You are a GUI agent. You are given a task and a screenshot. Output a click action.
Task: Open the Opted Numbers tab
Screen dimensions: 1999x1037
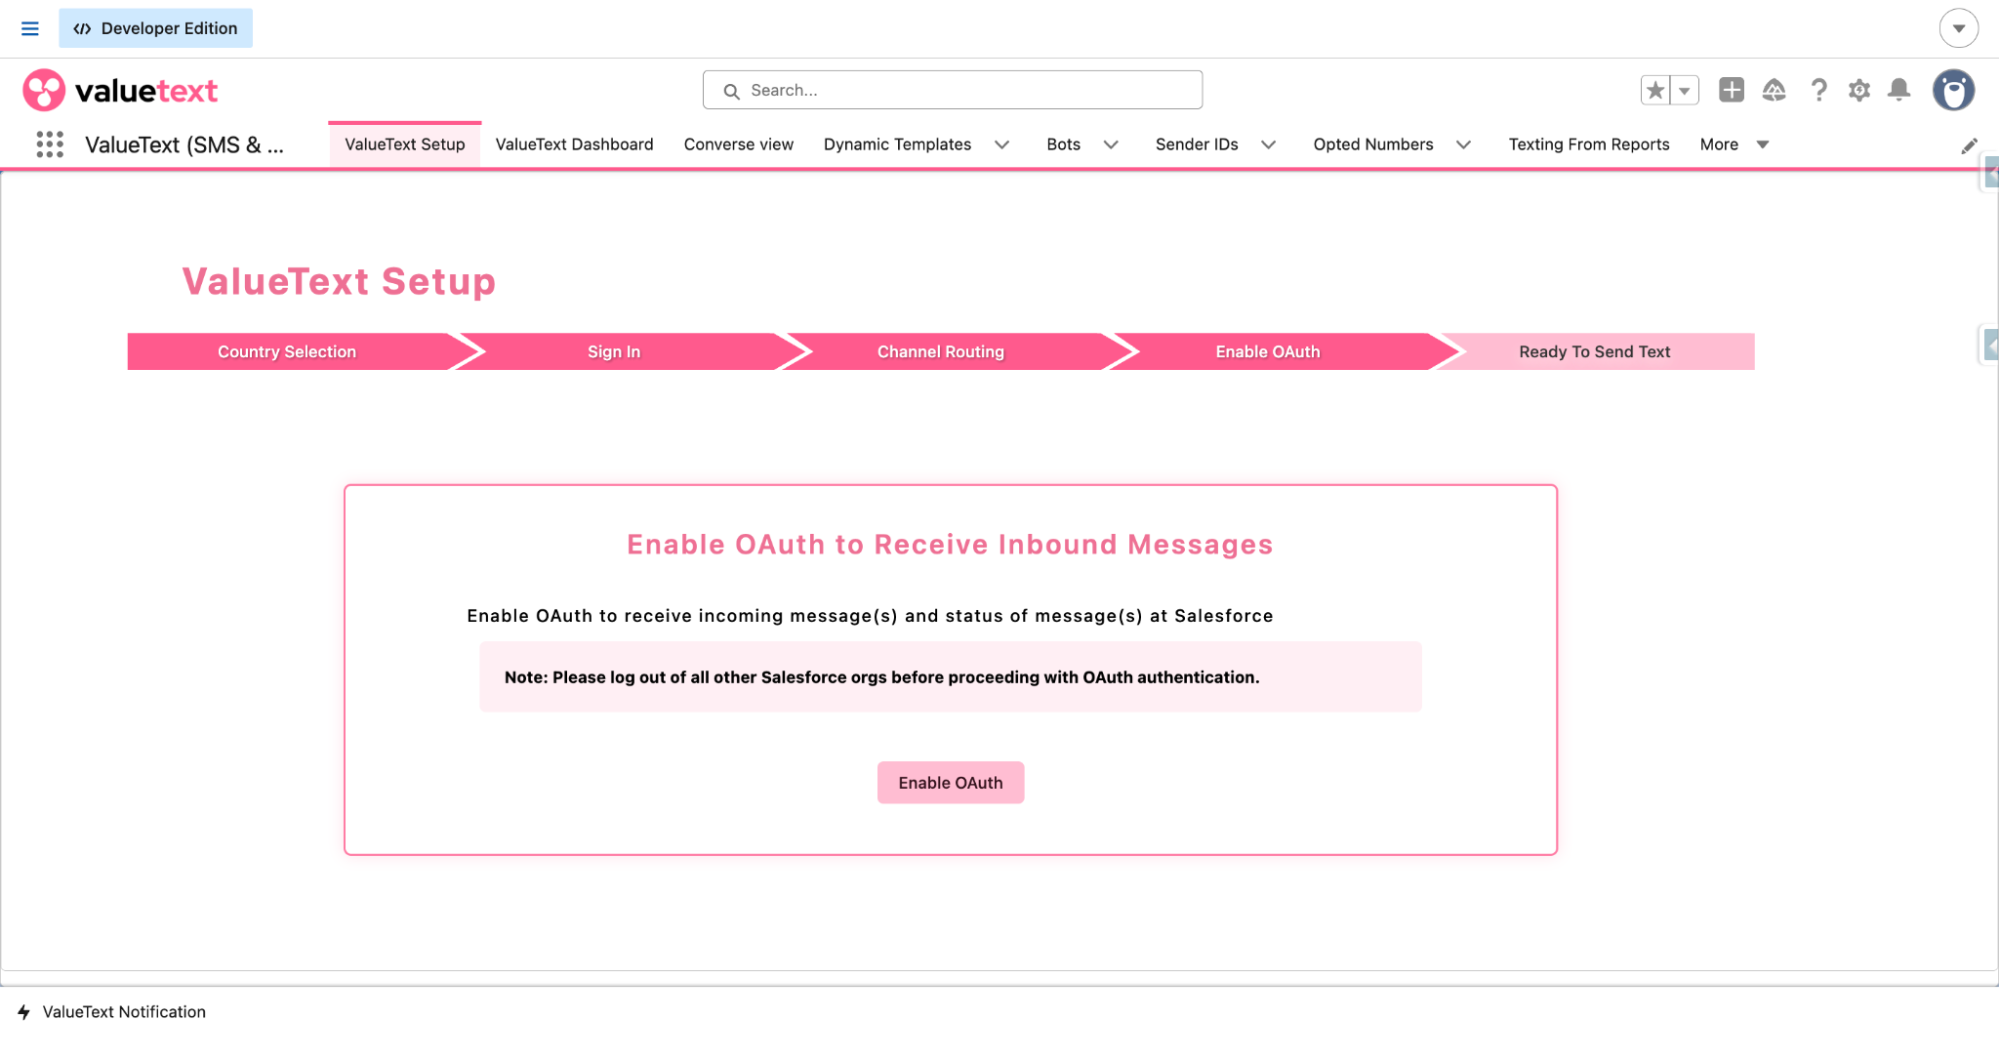[x=1373, y=144]
